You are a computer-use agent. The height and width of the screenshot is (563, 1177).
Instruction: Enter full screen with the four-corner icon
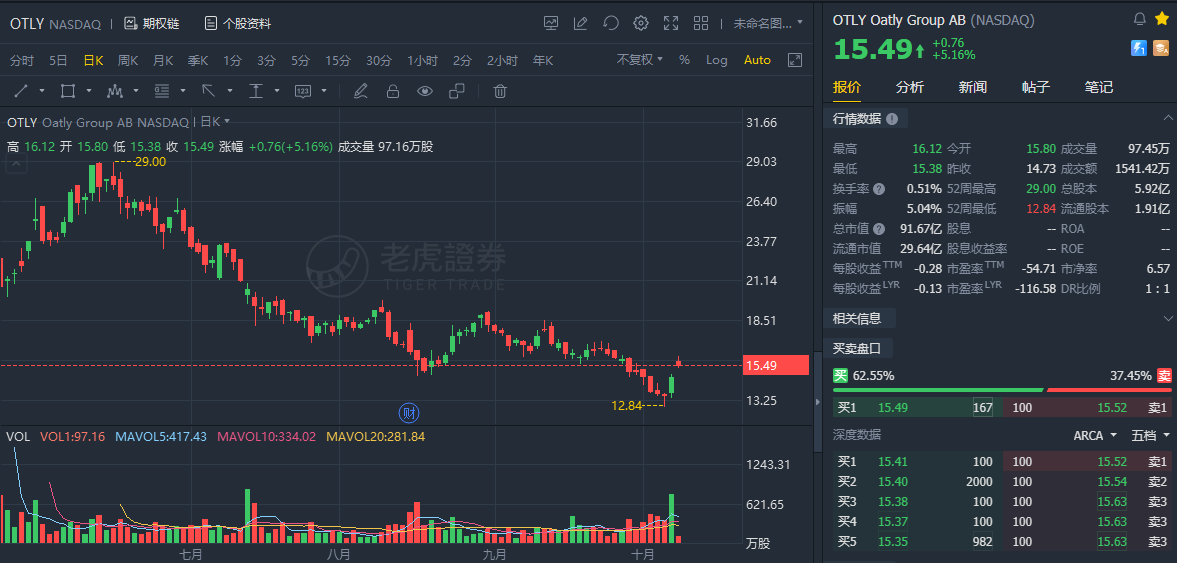tap(671, 23)
